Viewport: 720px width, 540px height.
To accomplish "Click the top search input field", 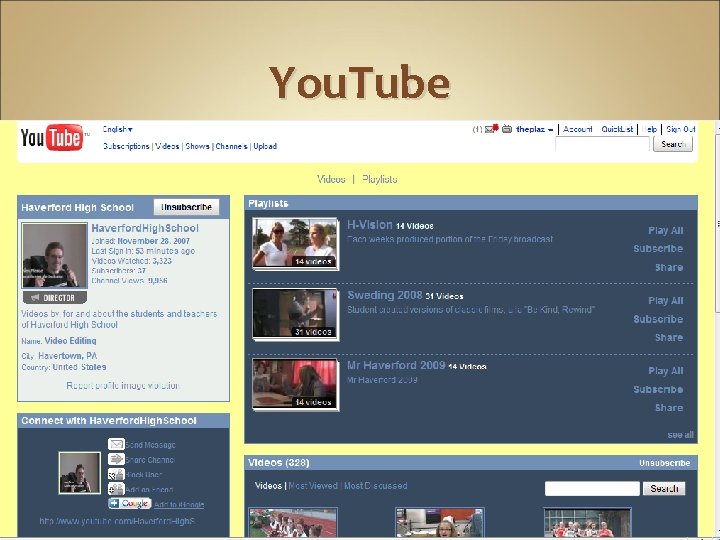I will point(602,144).
